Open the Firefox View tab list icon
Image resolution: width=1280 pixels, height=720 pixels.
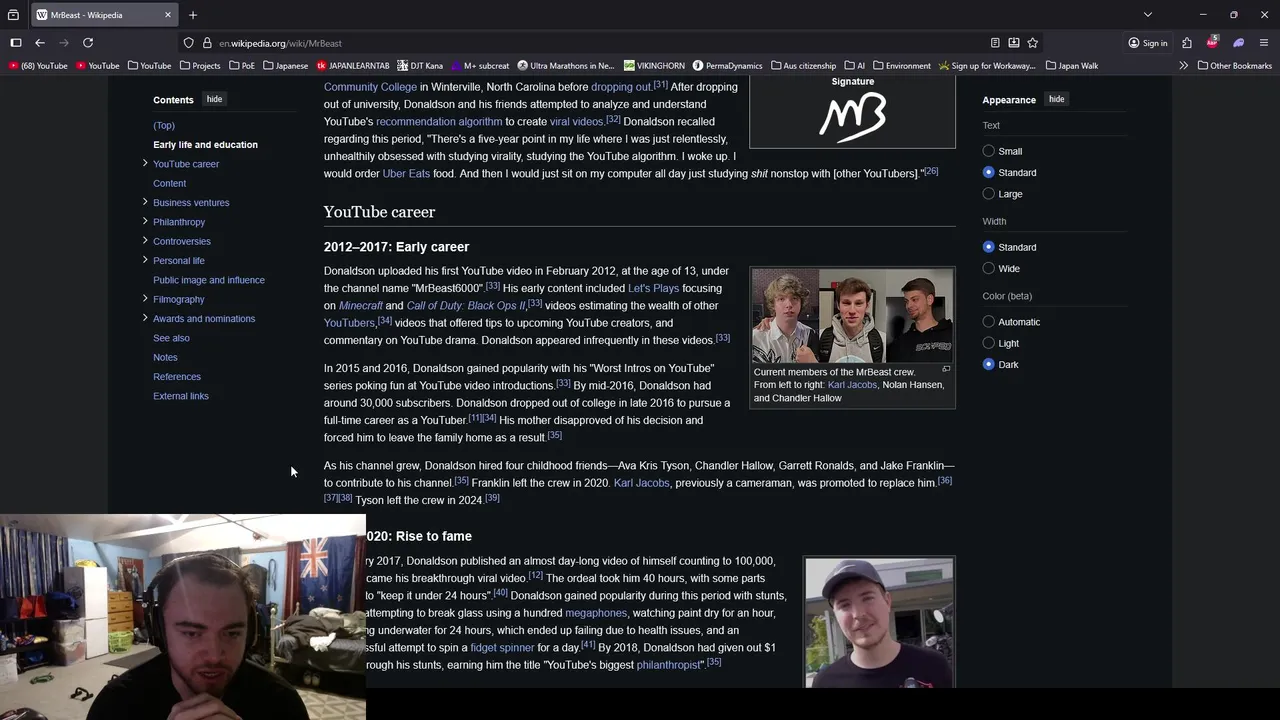click(13, 15)
